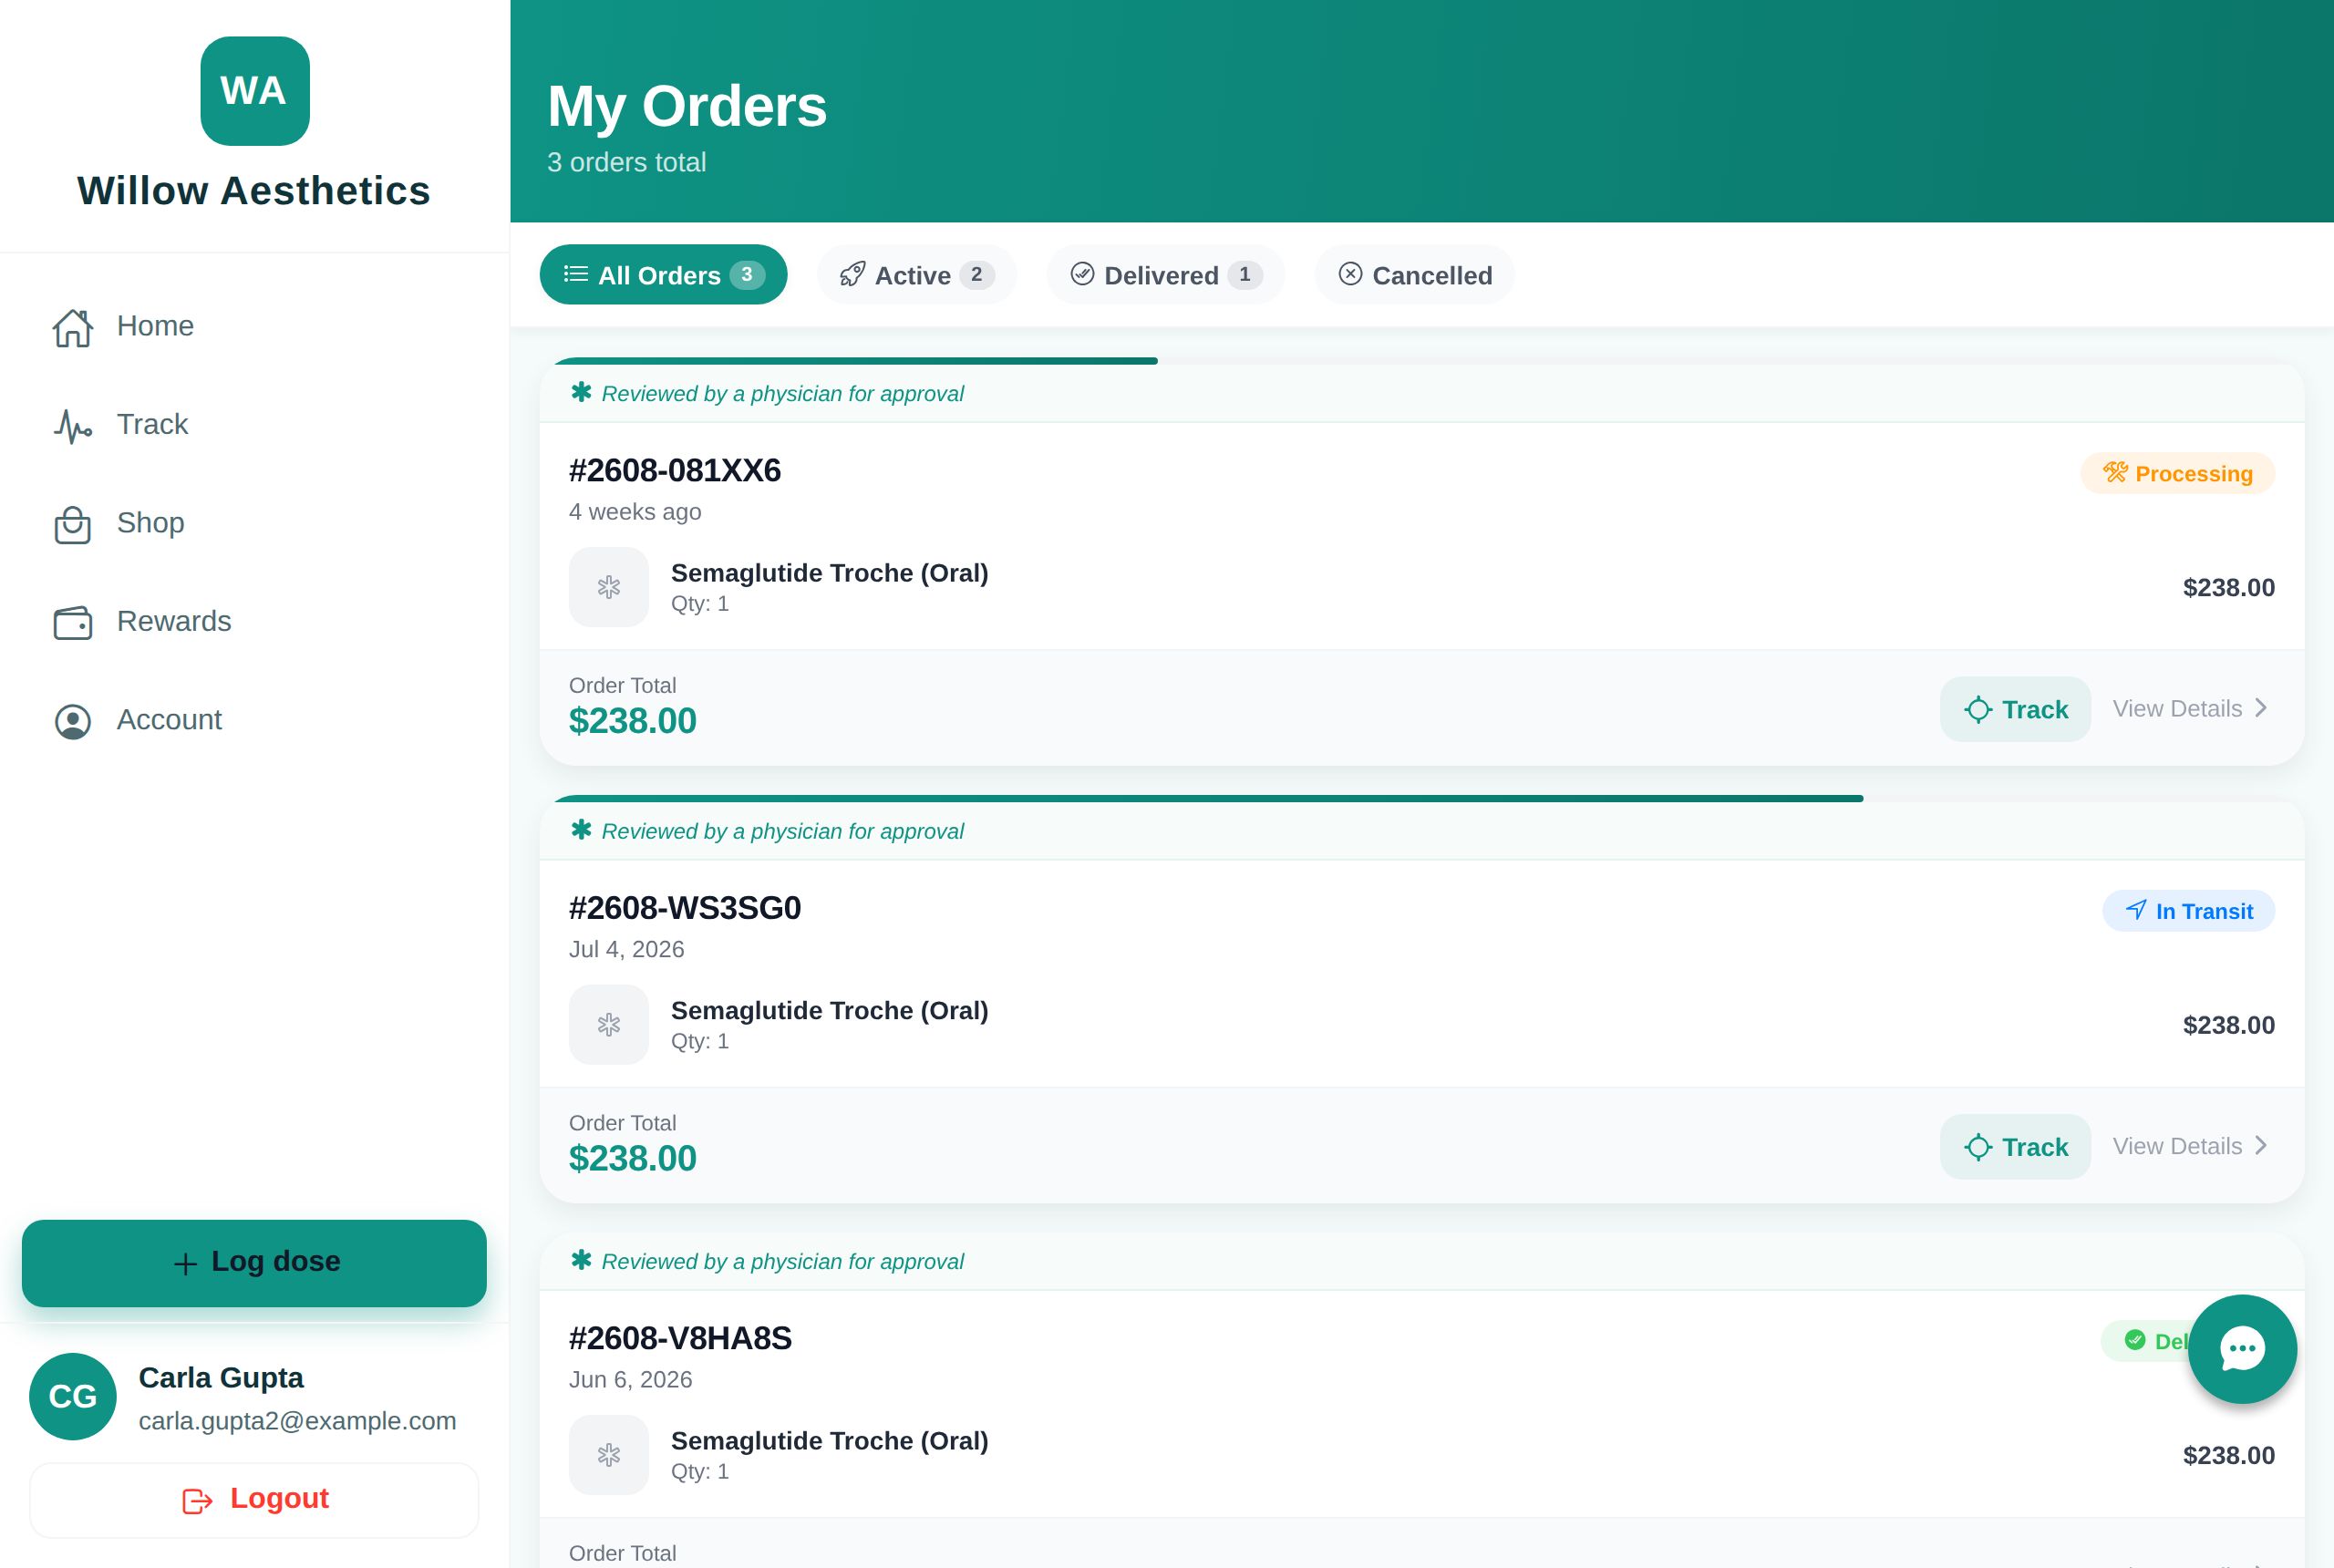Click "3 orders total" subtitle
Viewport: 2334px width, 1568px height.
point(627,162)
